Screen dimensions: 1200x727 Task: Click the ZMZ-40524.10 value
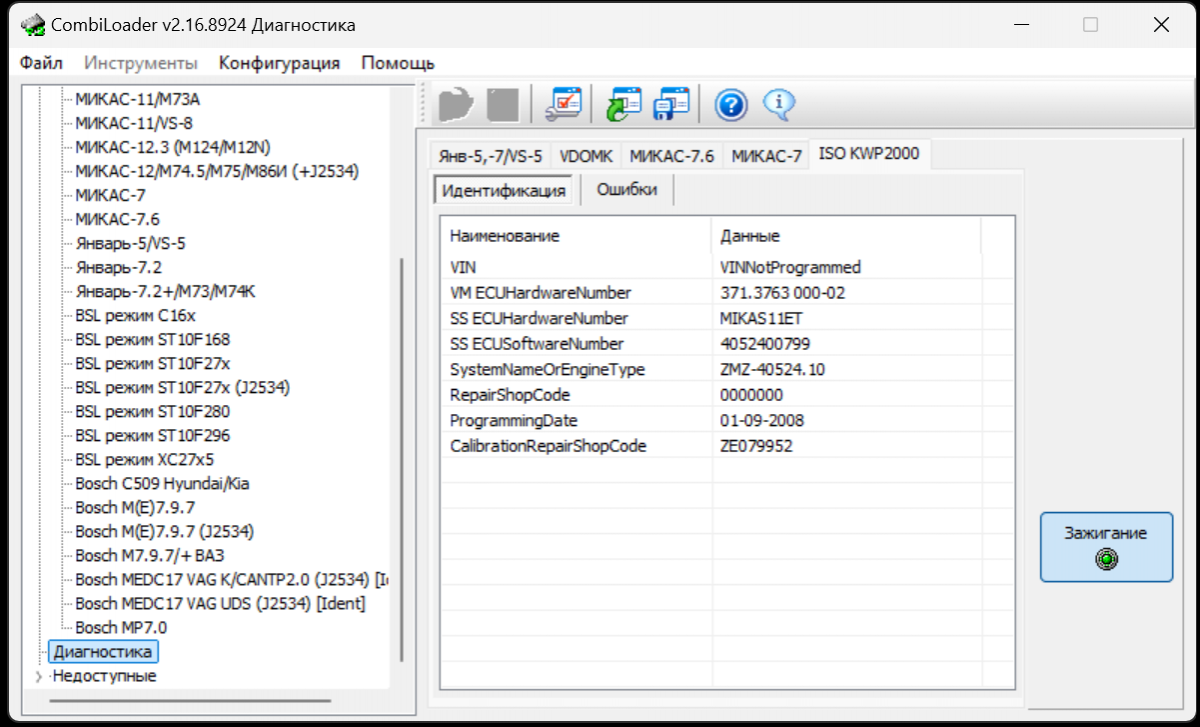coord(772,369)
